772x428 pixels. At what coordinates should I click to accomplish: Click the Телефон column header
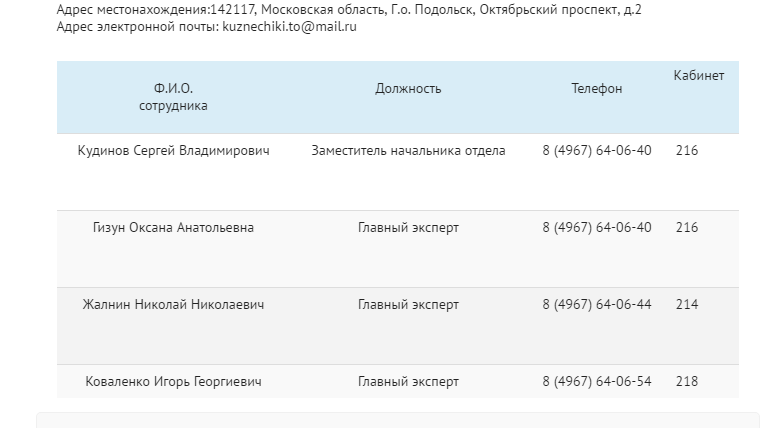pos(596,89)
